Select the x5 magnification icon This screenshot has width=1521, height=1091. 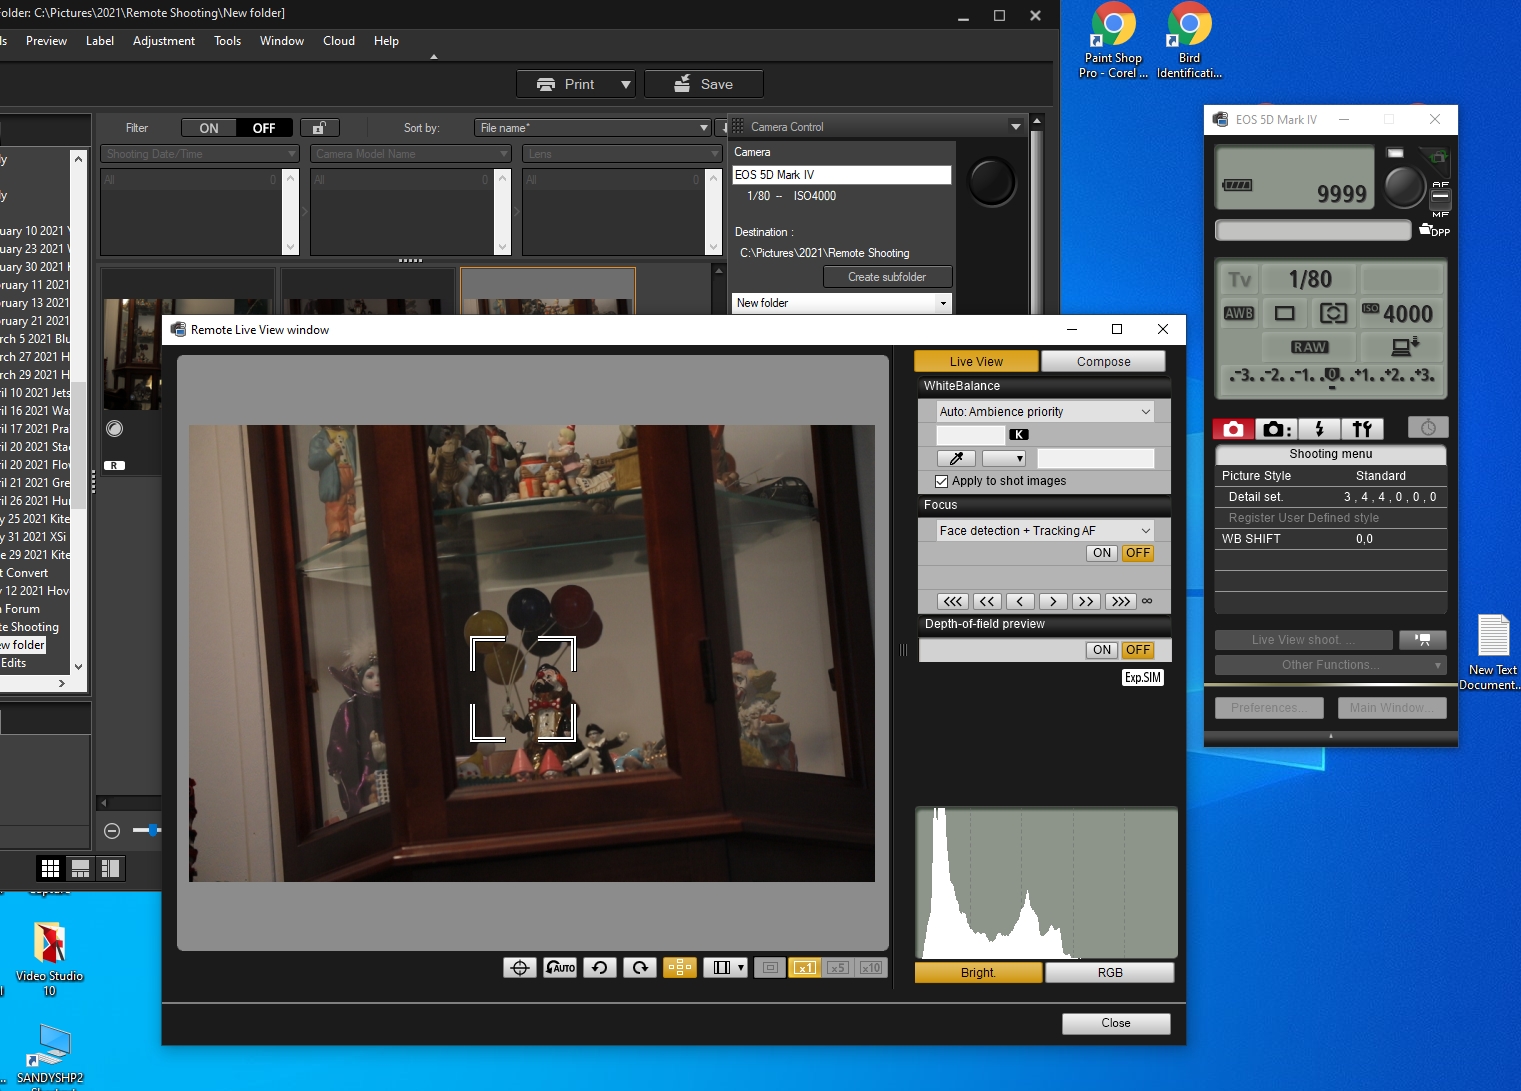pyautogui.click(x=838, y=967)
